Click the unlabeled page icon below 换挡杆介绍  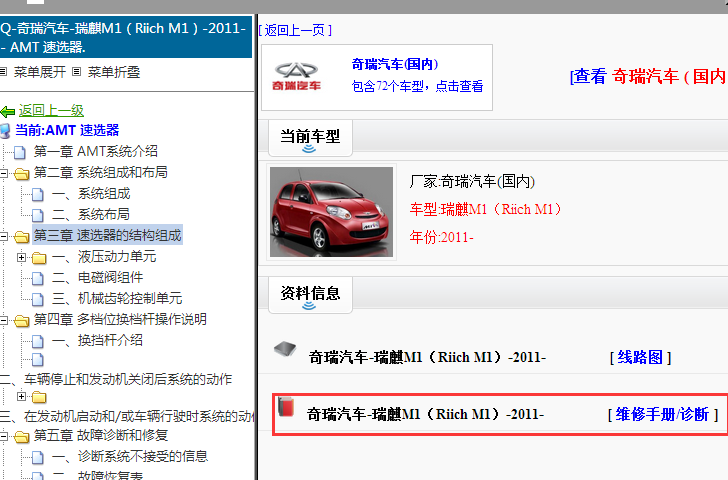click(38, 359)
